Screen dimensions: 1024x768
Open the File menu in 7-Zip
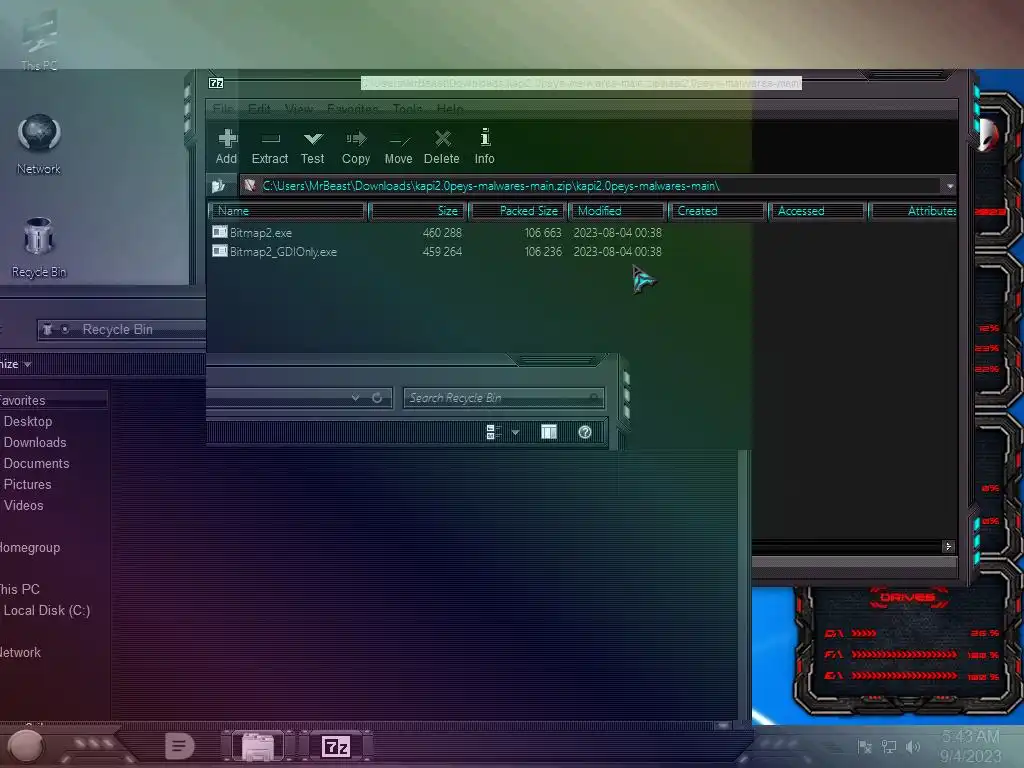222,108
